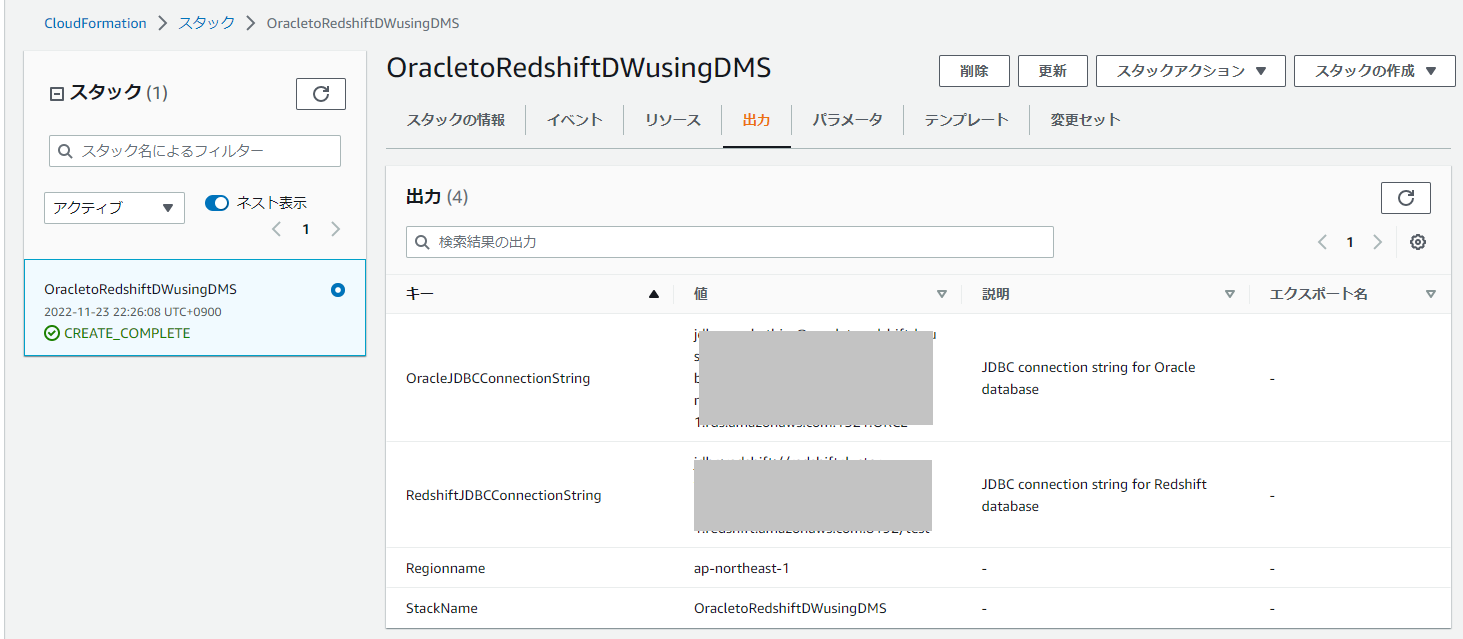The width and height of the screenshot is (1463, 639).
Task: Click the Redshift database description text
Action: pos(1095,495)
